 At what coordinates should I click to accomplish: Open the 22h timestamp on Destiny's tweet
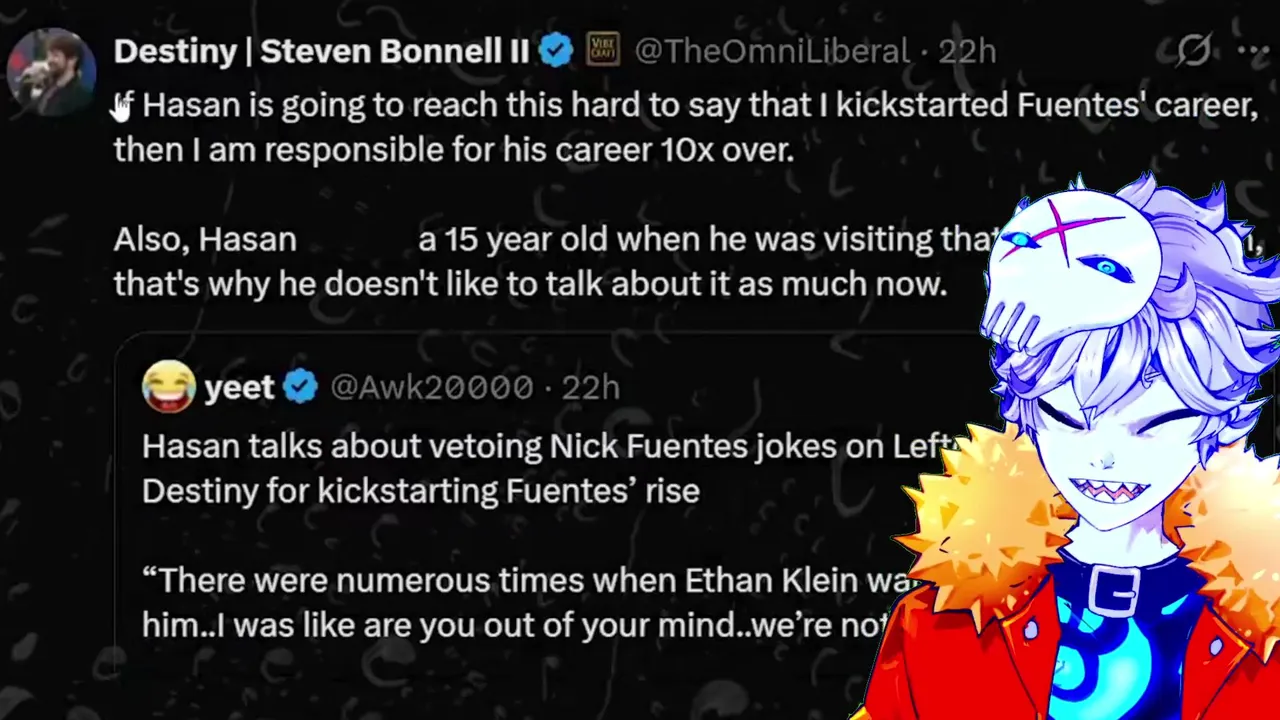(x=967, y=51)
